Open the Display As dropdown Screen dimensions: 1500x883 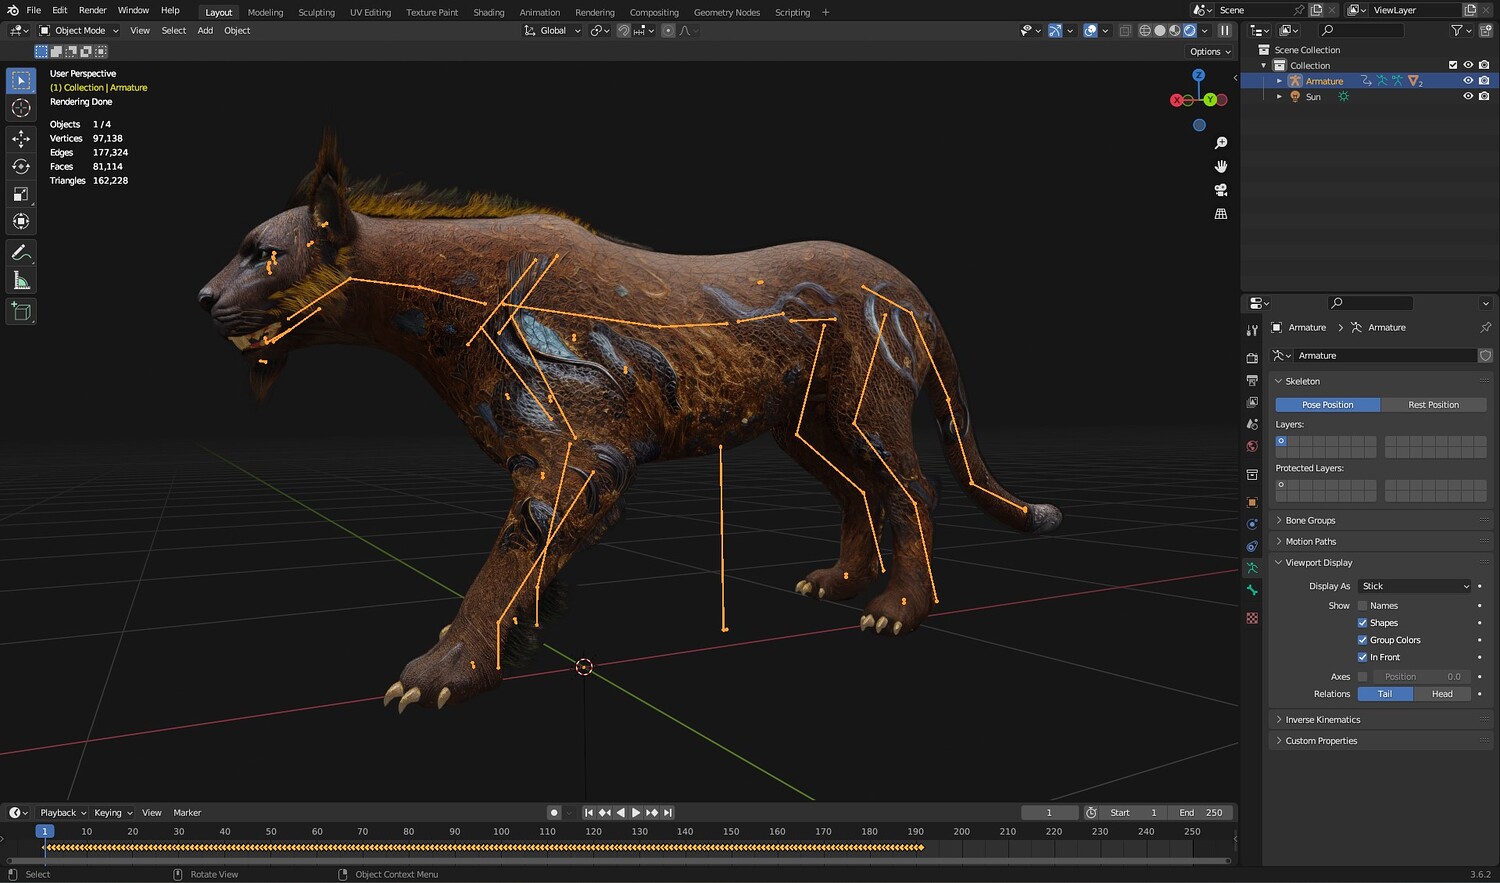coord(1415,586)
